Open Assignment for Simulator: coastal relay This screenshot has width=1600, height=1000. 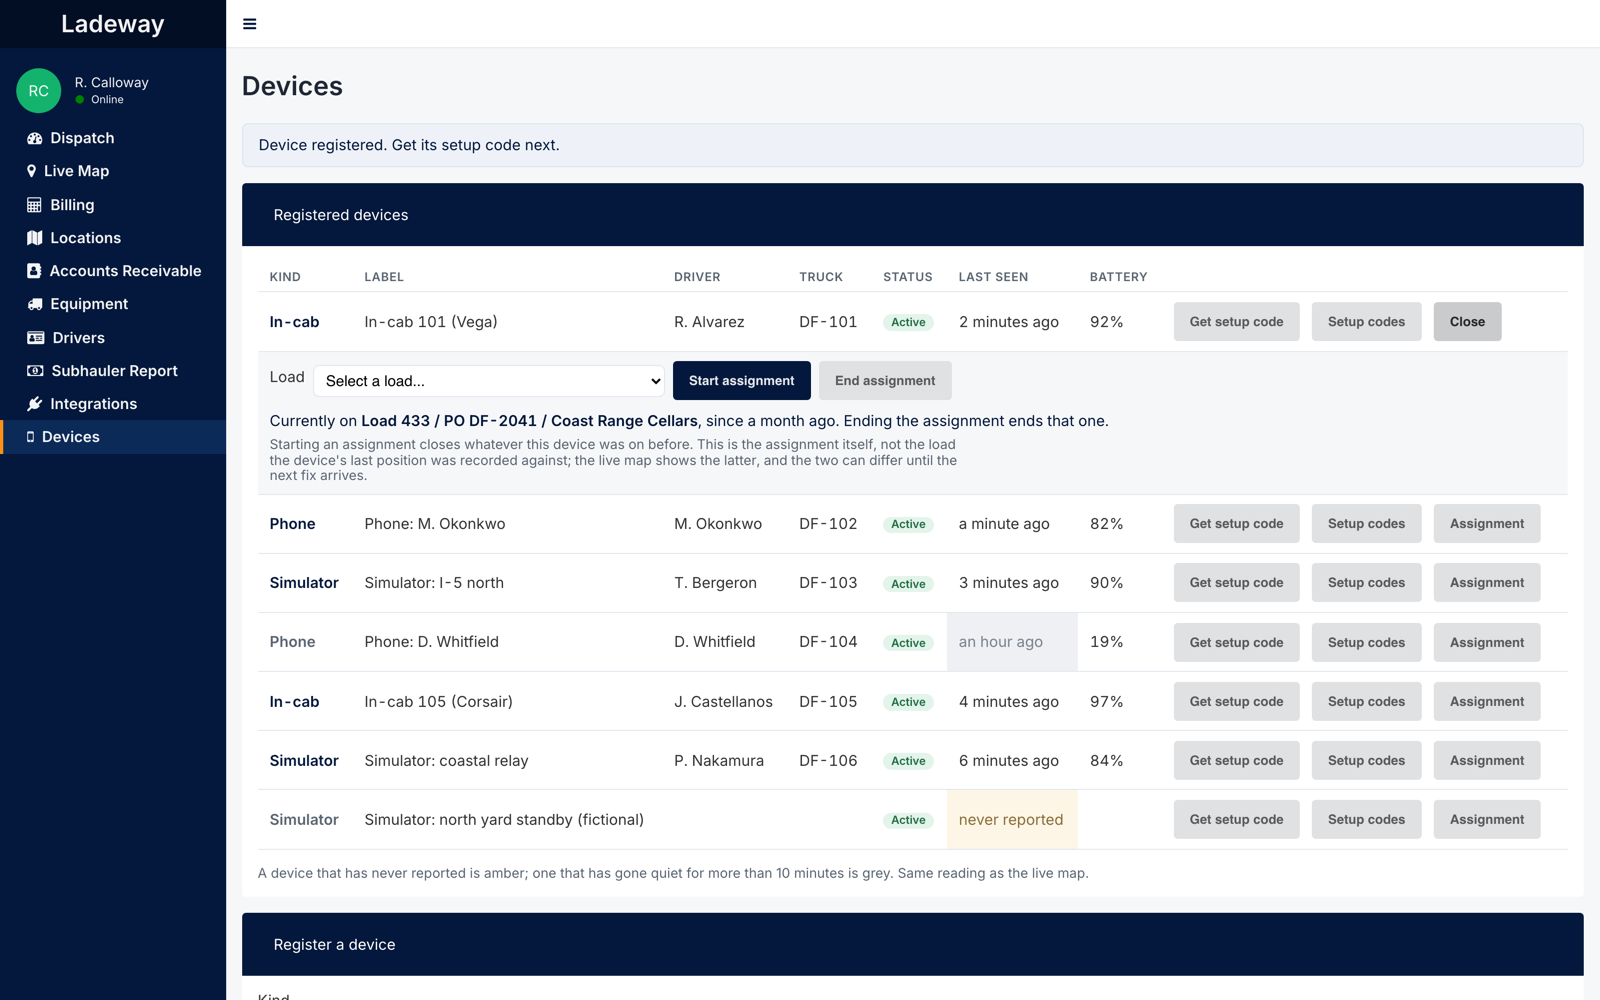coord(1487,761)
